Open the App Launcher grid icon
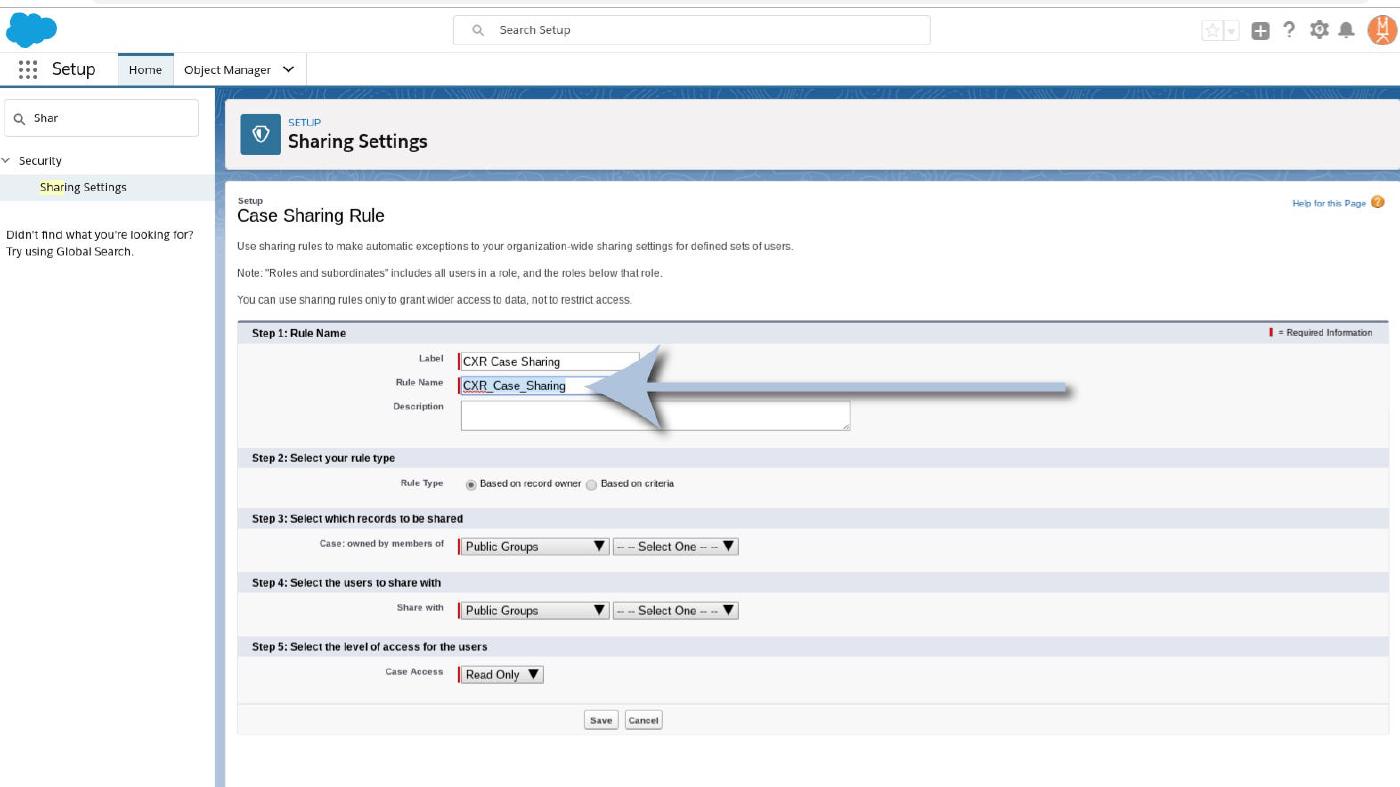Viewport: 1400px width, 787px height. pyautogui.click(x=28, y=70)
